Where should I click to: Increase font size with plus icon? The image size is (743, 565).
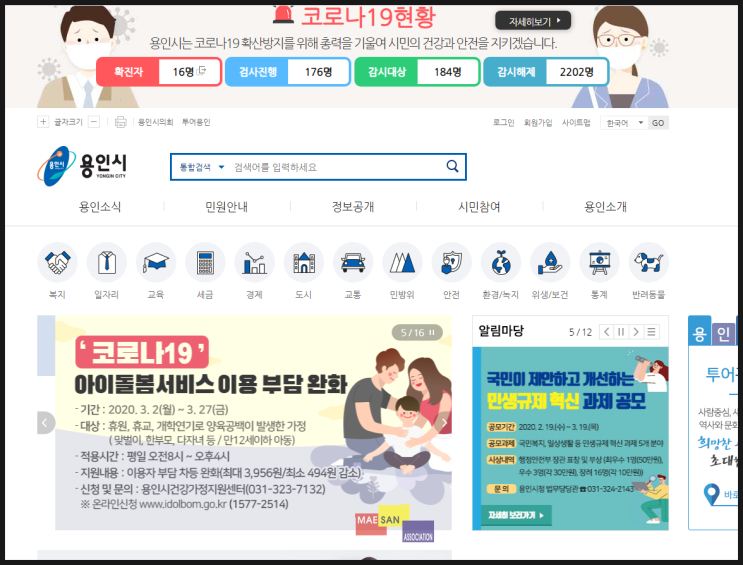coord(43,122)
